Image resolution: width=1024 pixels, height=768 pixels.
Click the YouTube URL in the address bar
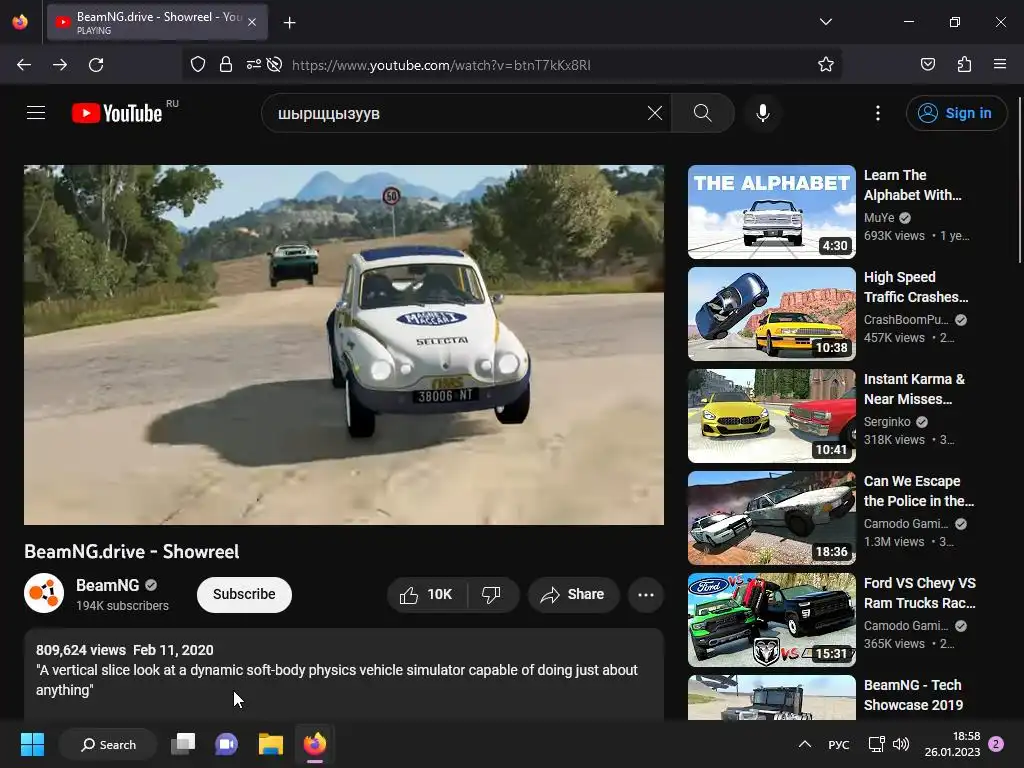tap(441, 65)
